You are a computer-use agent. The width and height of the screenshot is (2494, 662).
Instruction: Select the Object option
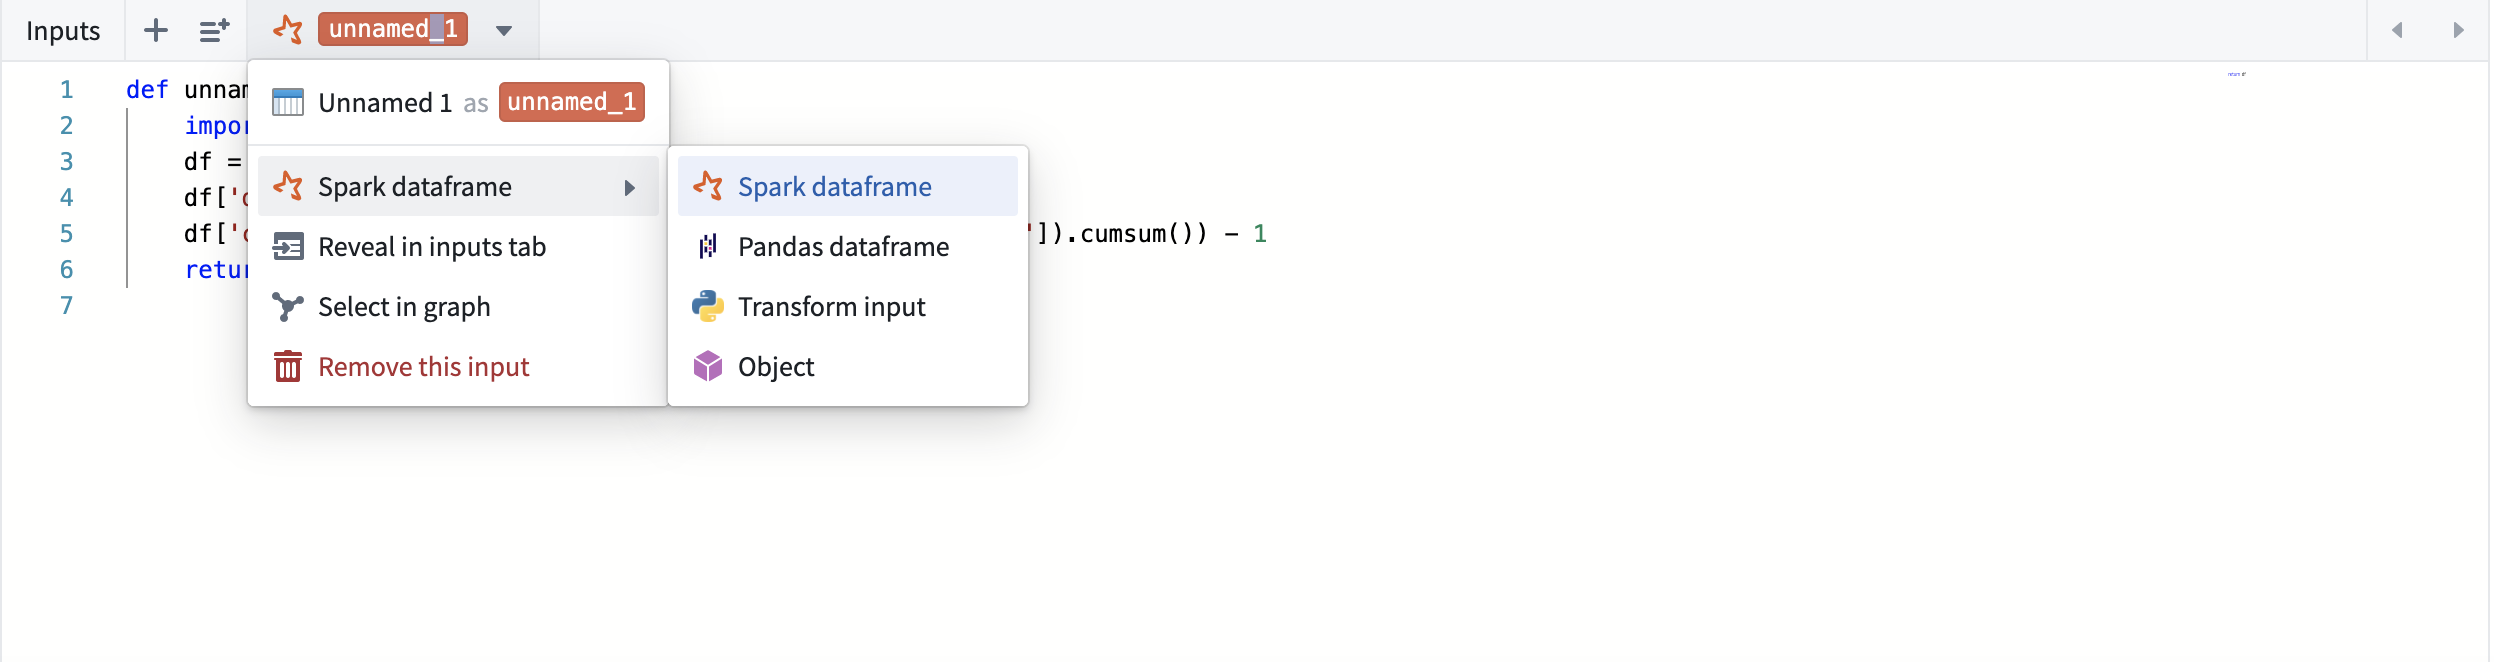coord(848,366)
